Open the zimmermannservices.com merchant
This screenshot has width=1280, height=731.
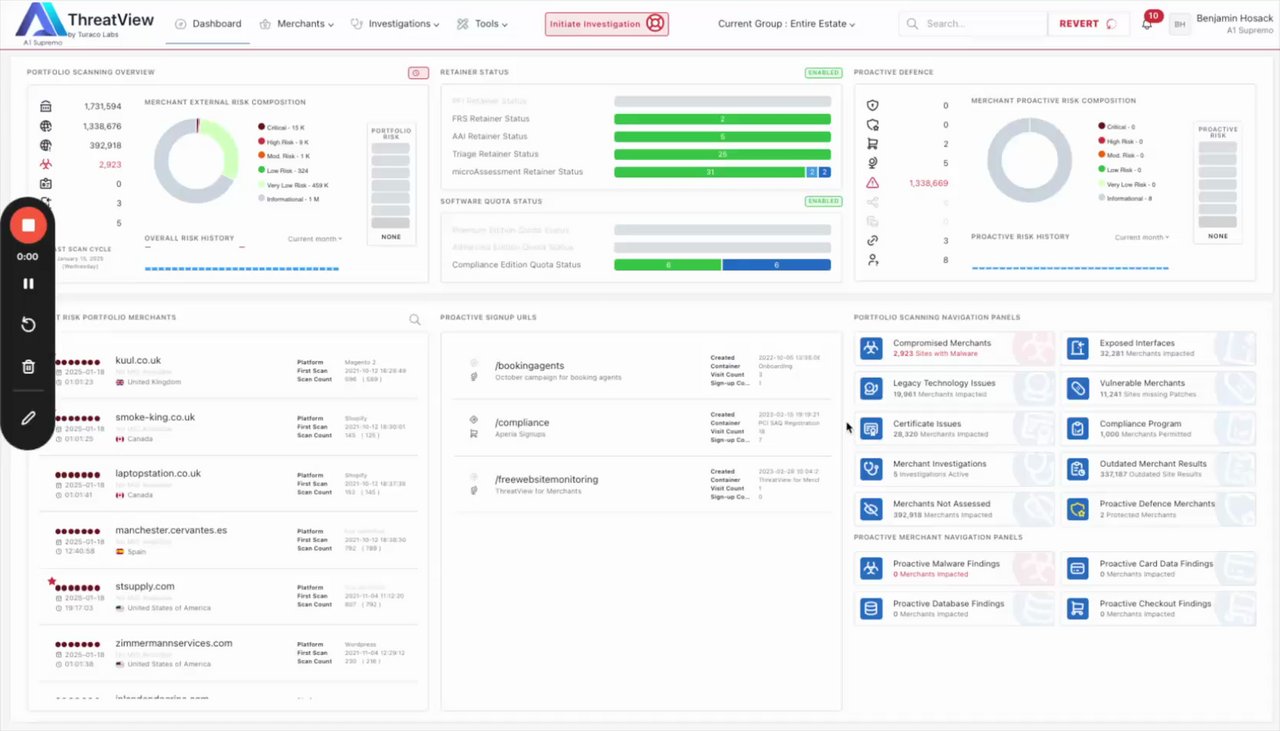tap(174, 643)
